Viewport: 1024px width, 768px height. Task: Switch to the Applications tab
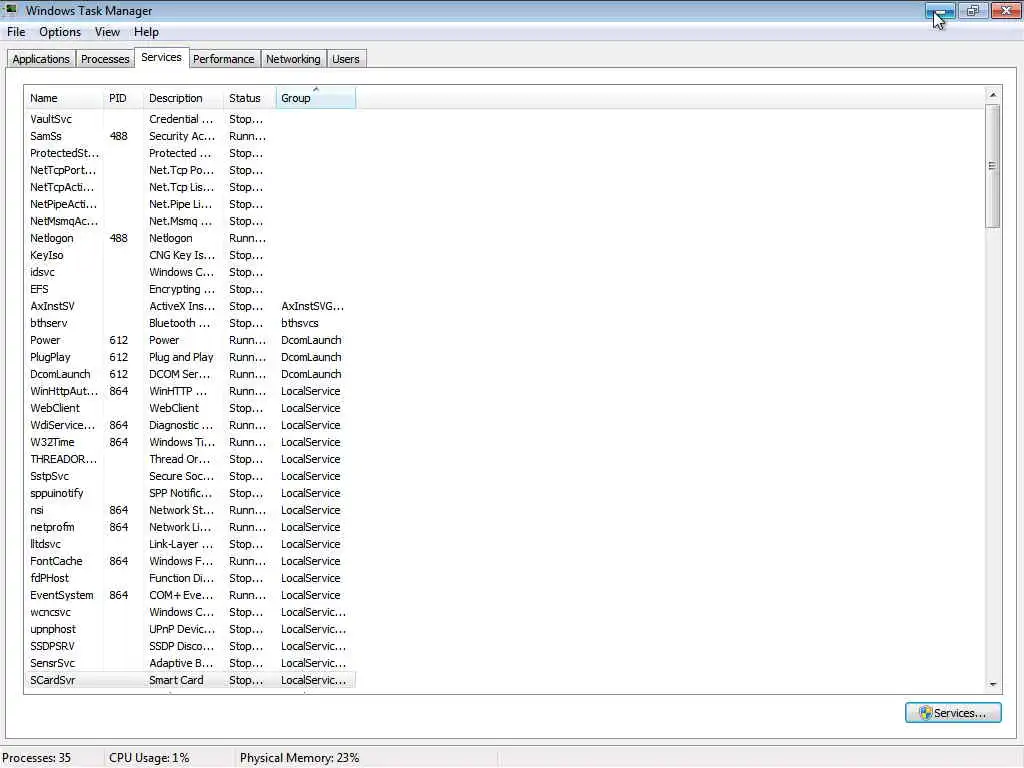(x=41, y=59)
